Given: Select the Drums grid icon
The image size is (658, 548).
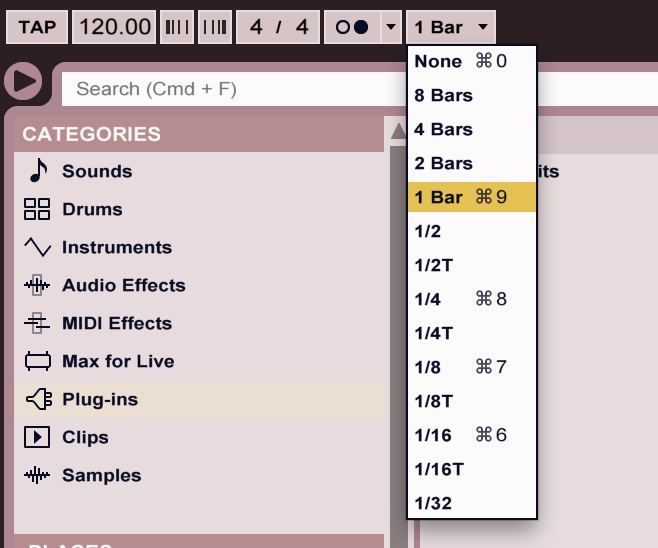Looking at the screenshot, I should point(37,209).
